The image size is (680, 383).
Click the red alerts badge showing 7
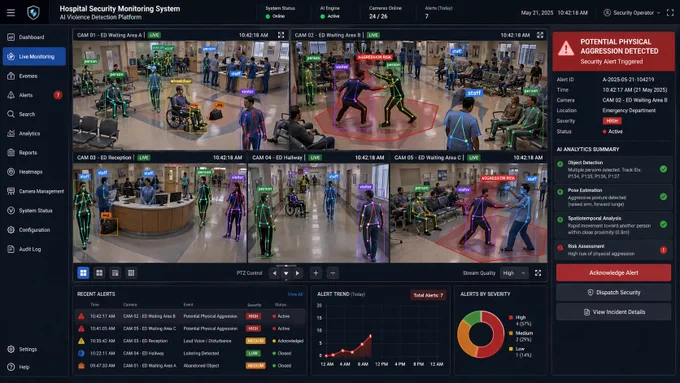58,95
